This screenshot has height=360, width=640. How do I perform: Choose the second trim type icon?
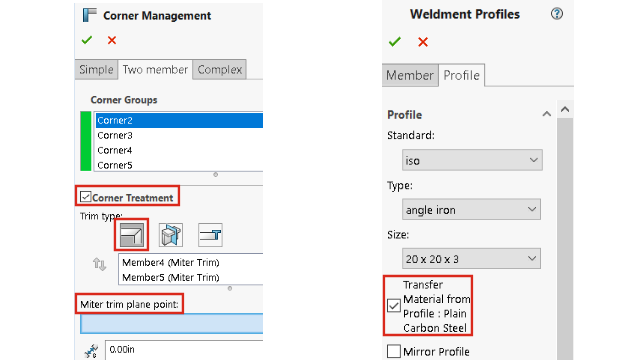[171, 235]
